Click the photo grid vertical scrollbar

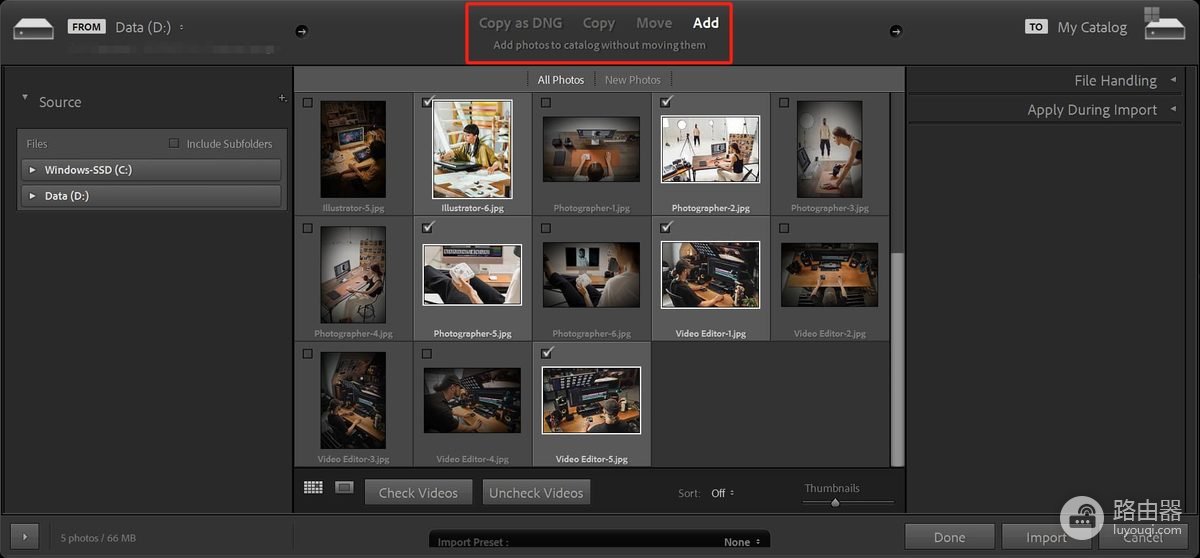897,360
